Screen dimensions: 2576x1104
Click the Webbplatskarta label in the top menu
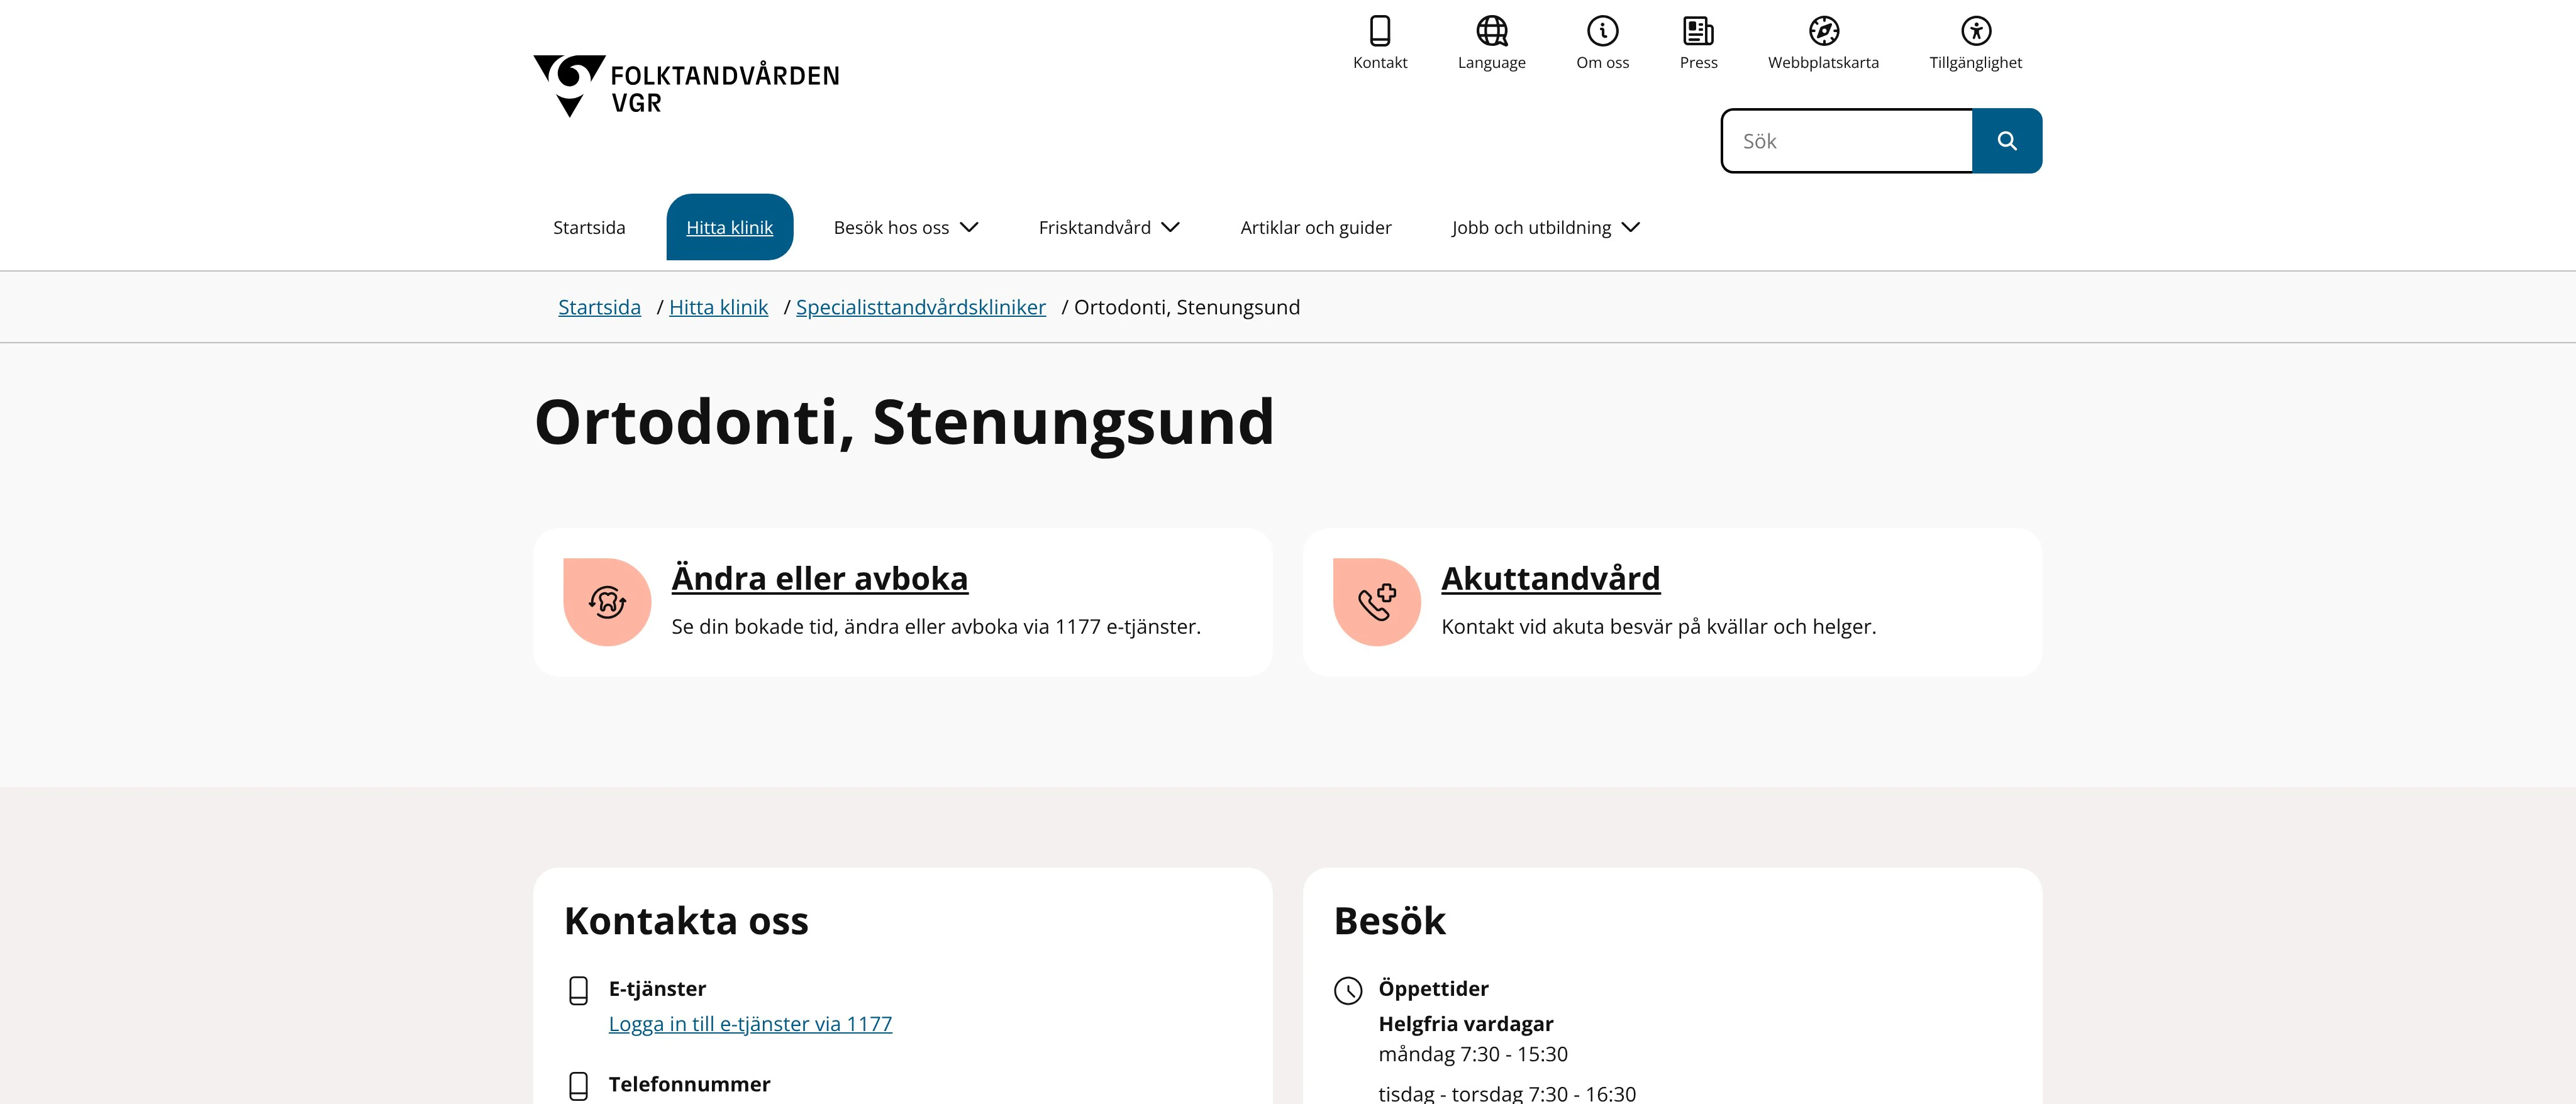(1823, 62)
